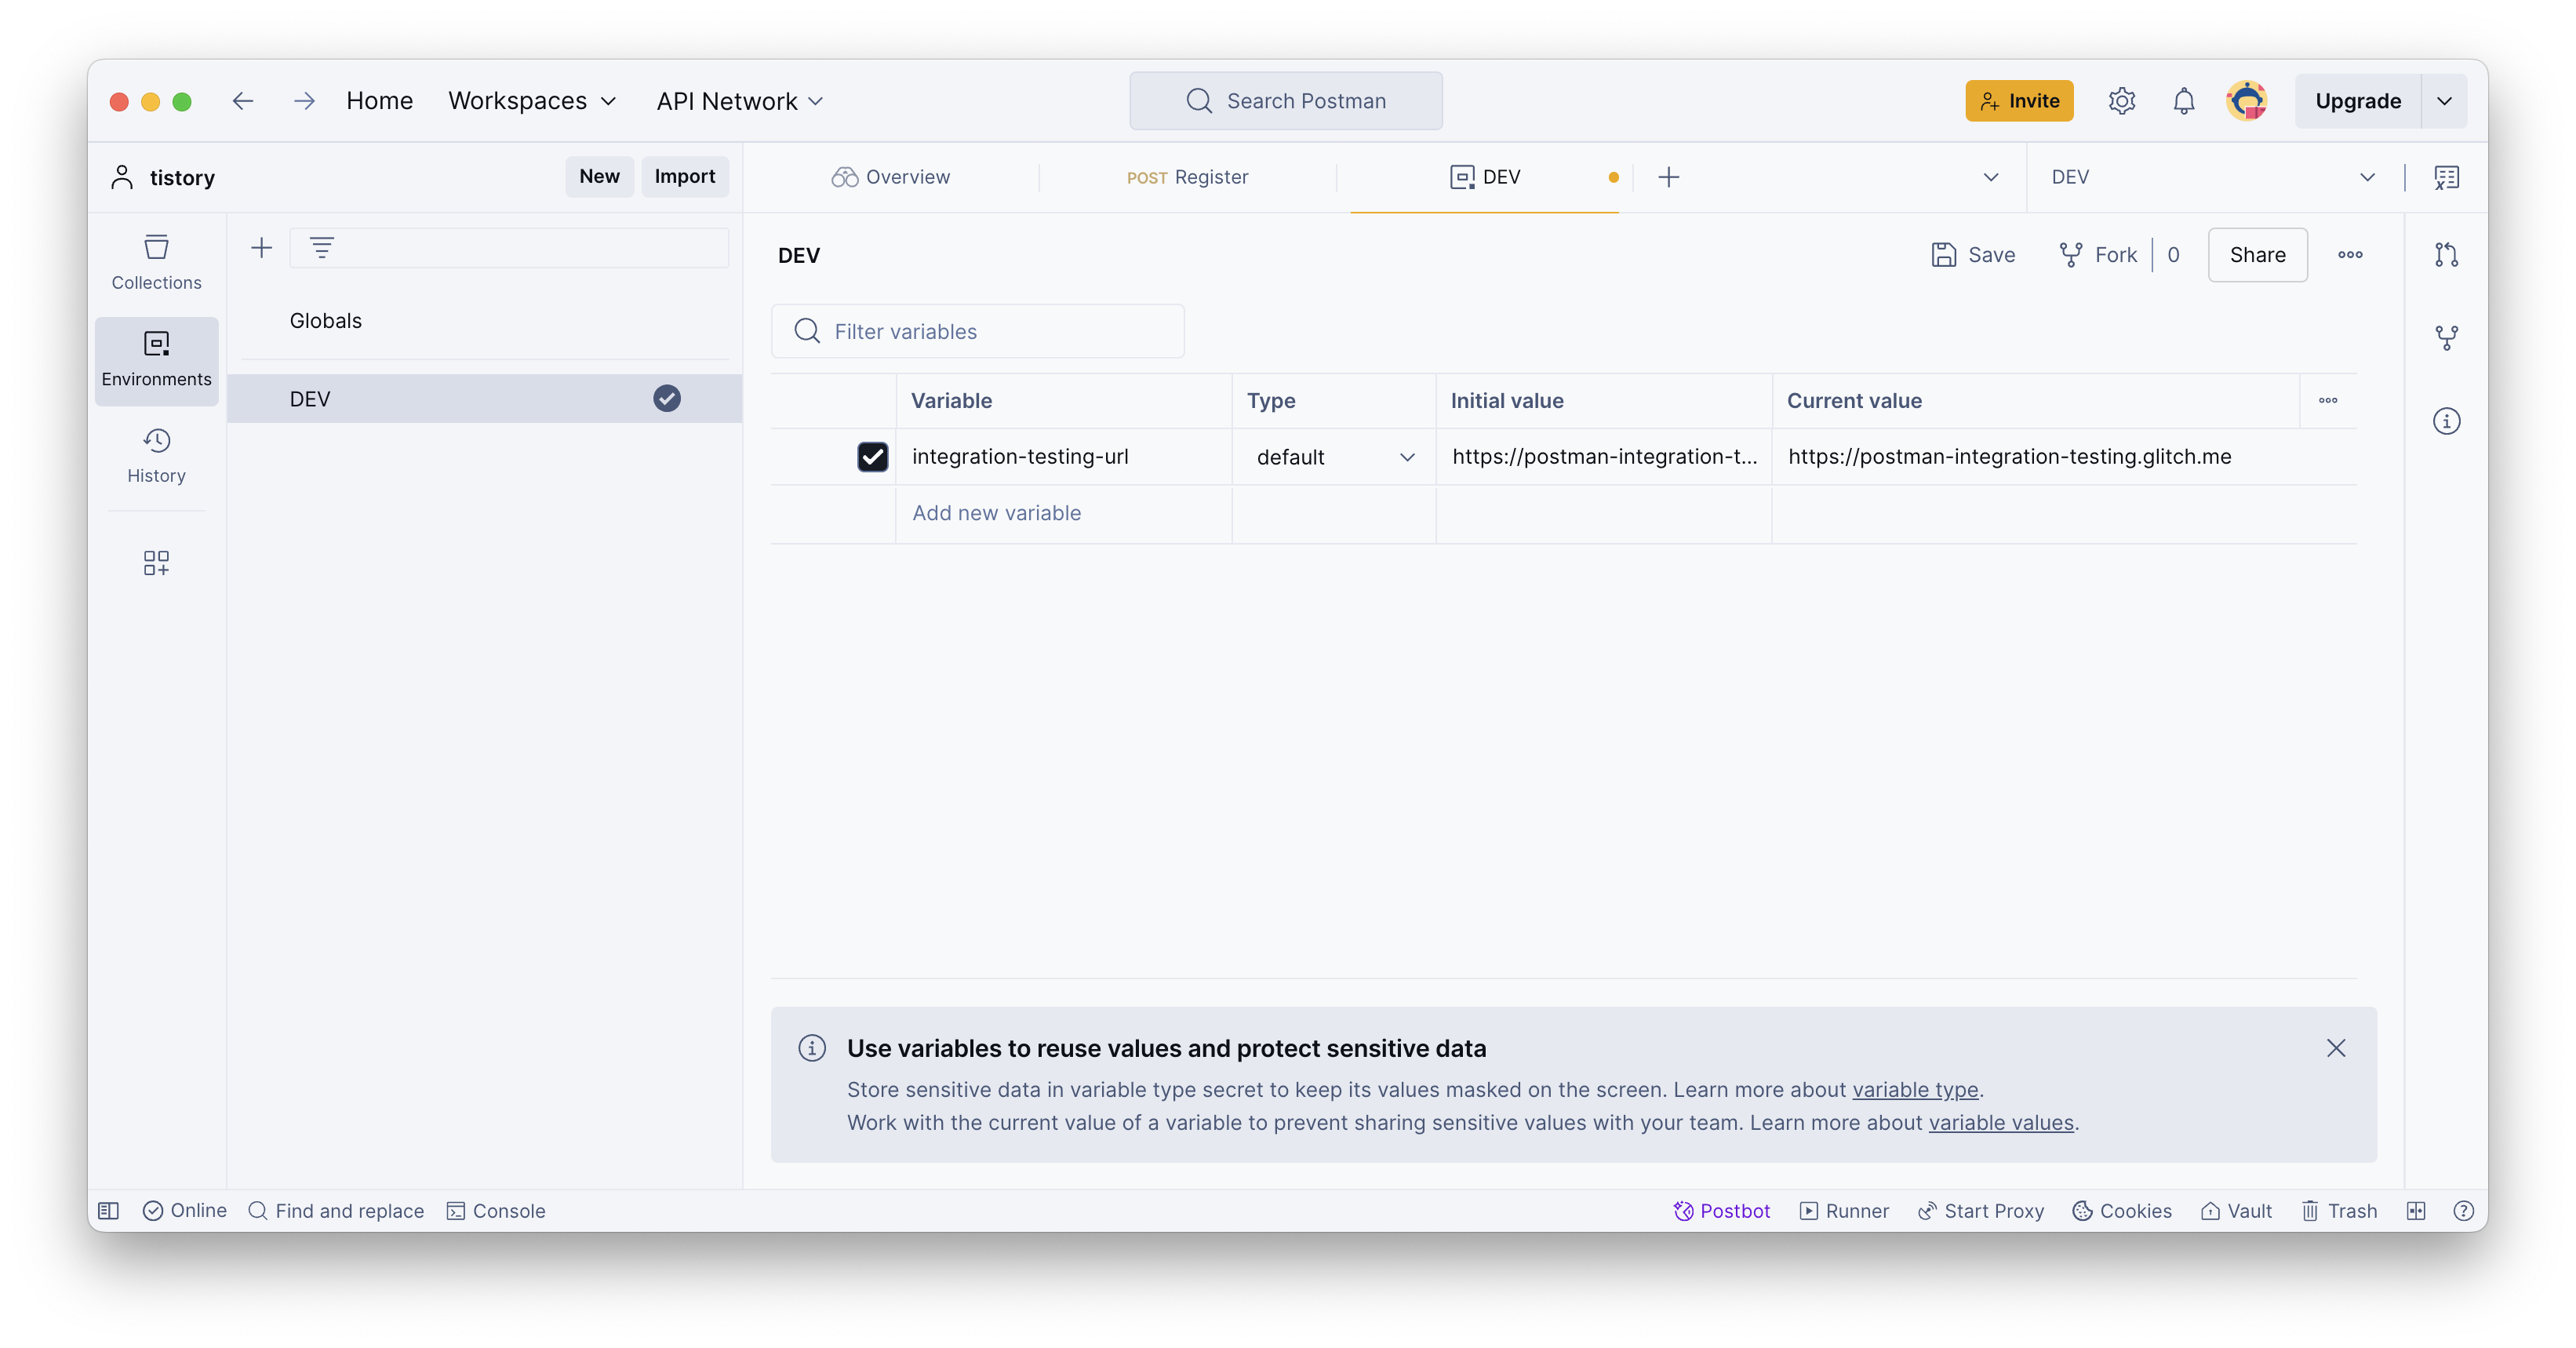Switch to the POST Register tab
This screenshot has width=2576, height=1348.
coord(1187,177)
